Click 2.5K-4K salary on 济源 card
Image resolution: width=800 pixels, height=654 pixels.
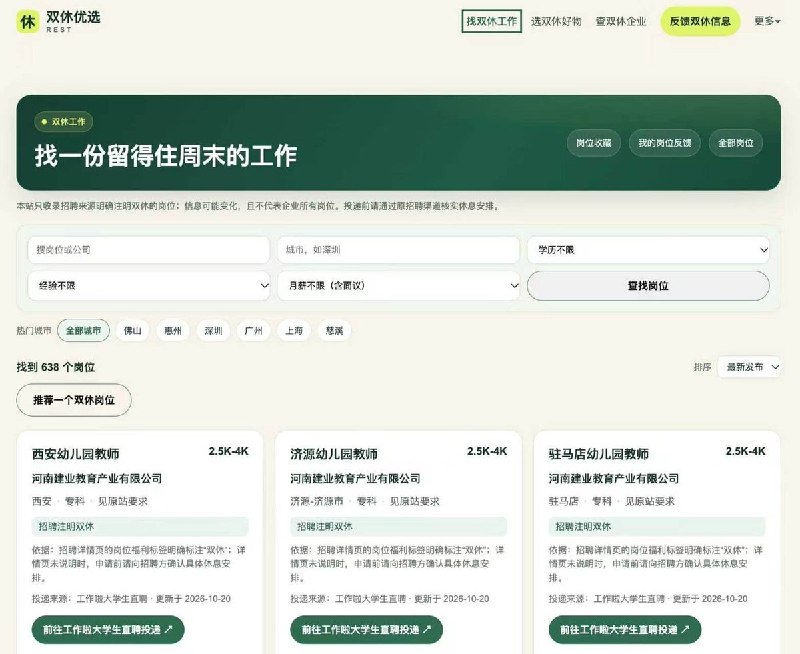pyautogui.click(x=487, y=451)
